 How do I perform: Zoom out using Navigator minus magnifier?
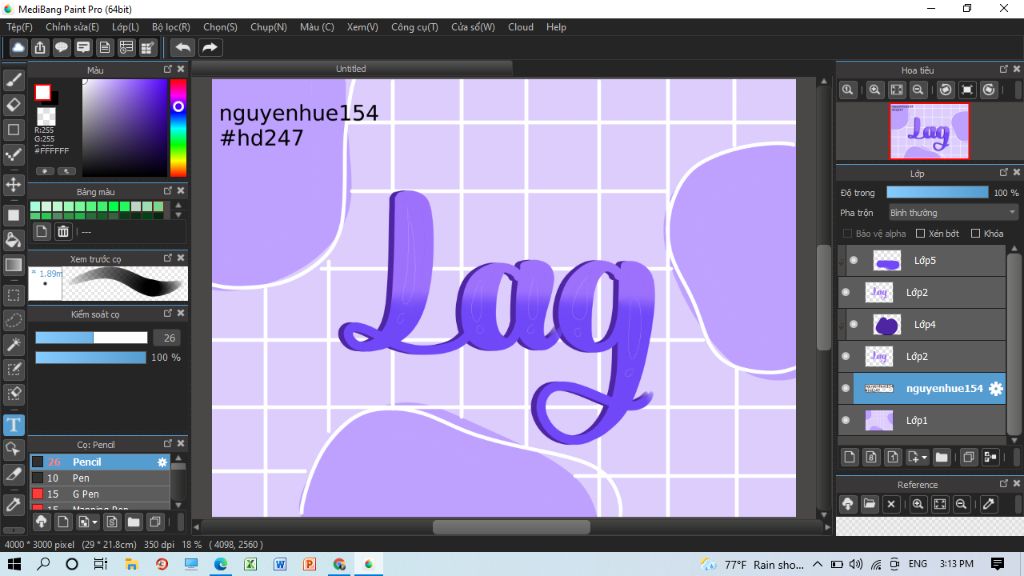point(918,90)
